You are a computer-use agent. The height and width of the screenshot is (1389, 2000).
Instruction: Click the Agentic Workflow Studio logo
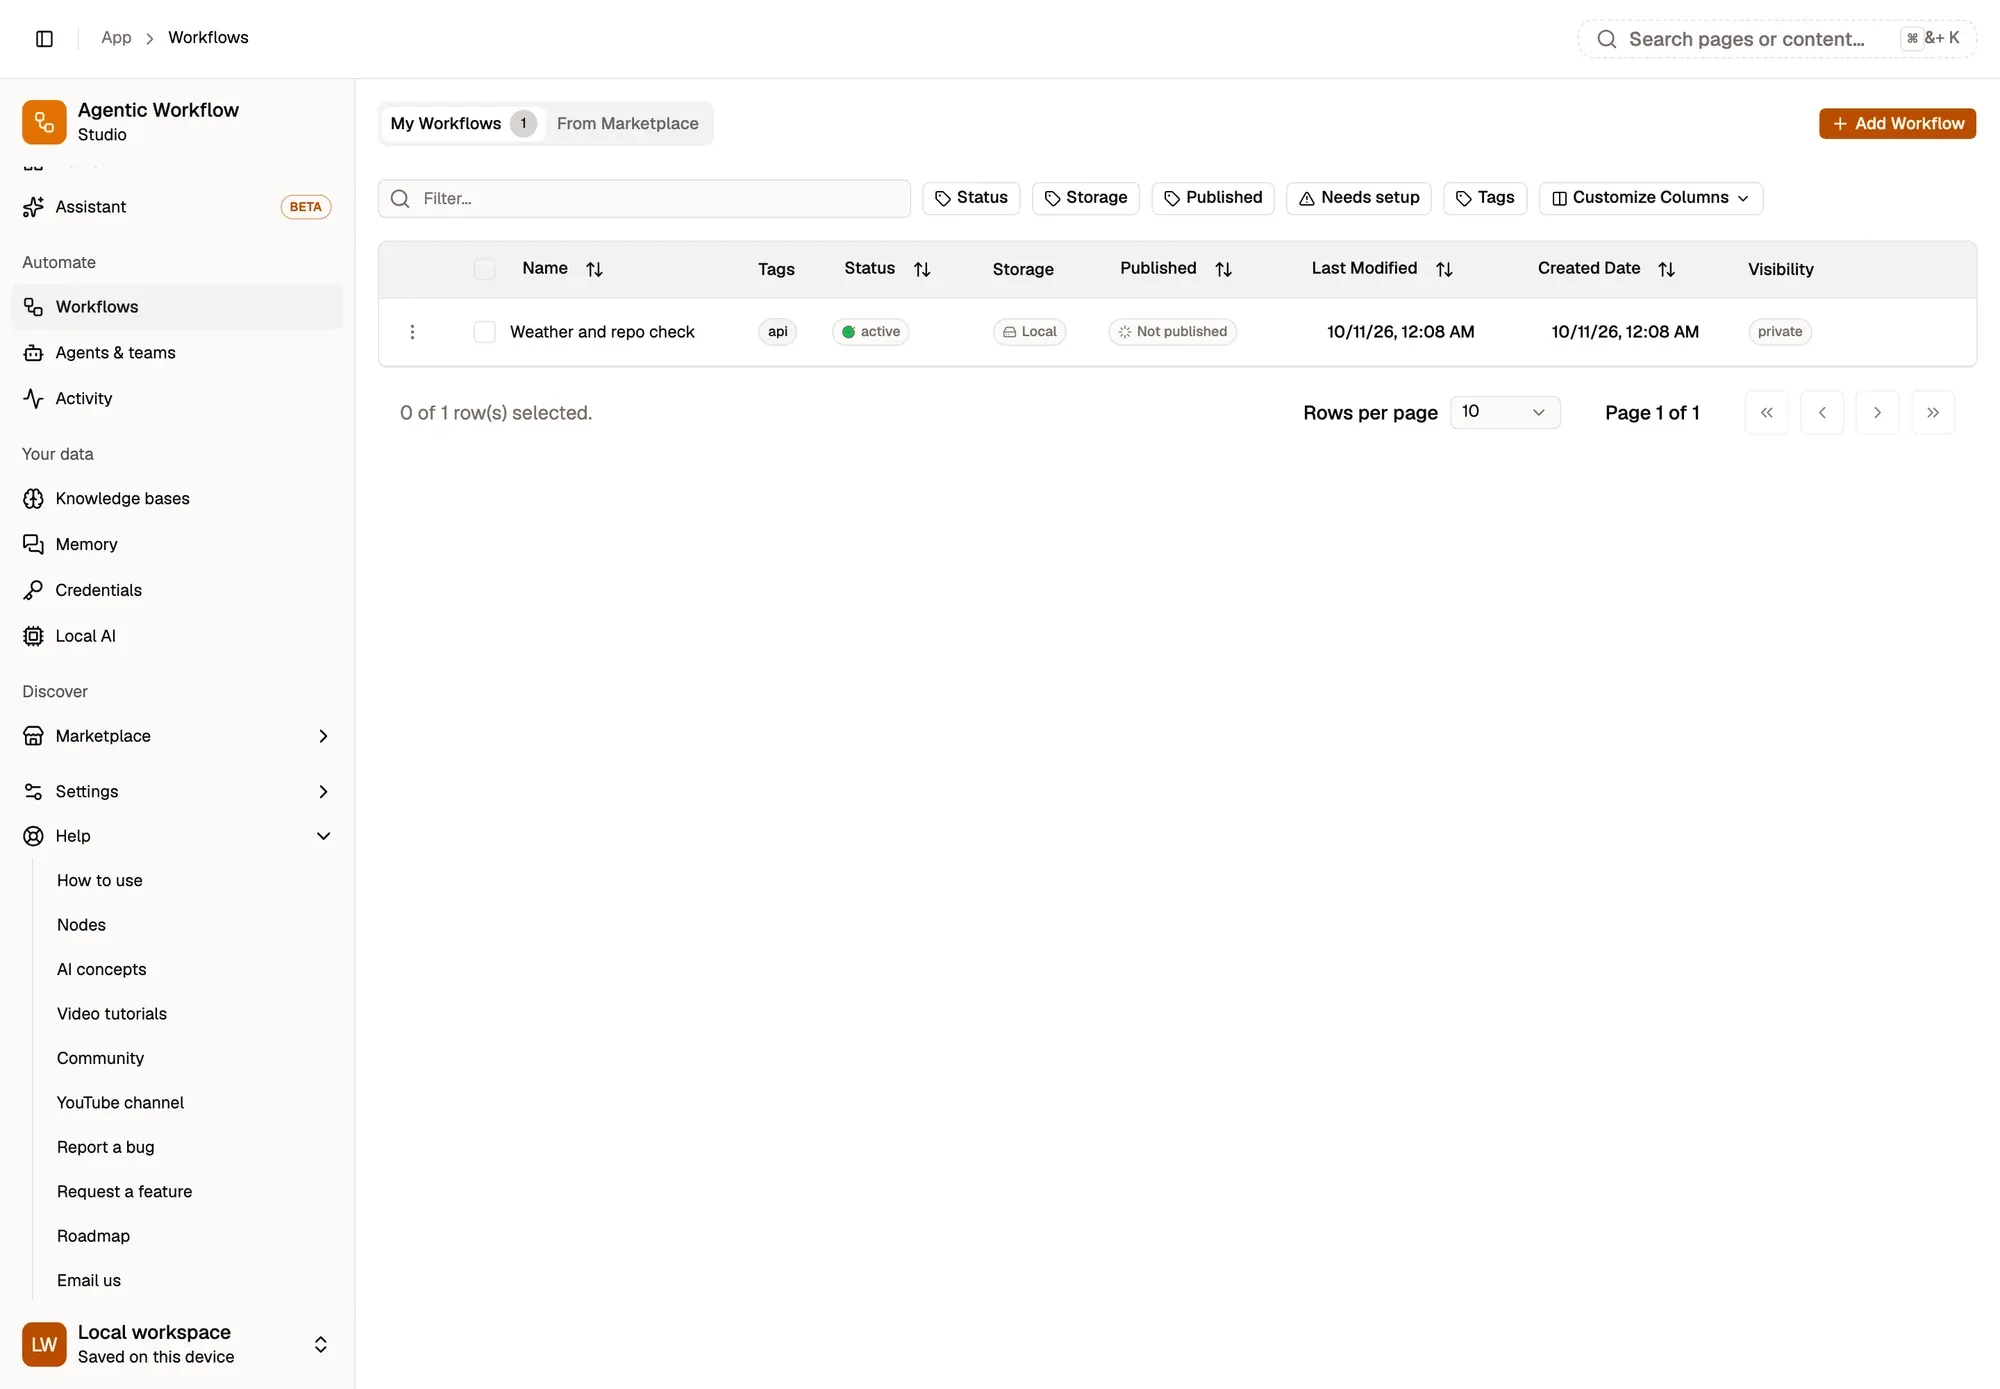coord(44,122)
